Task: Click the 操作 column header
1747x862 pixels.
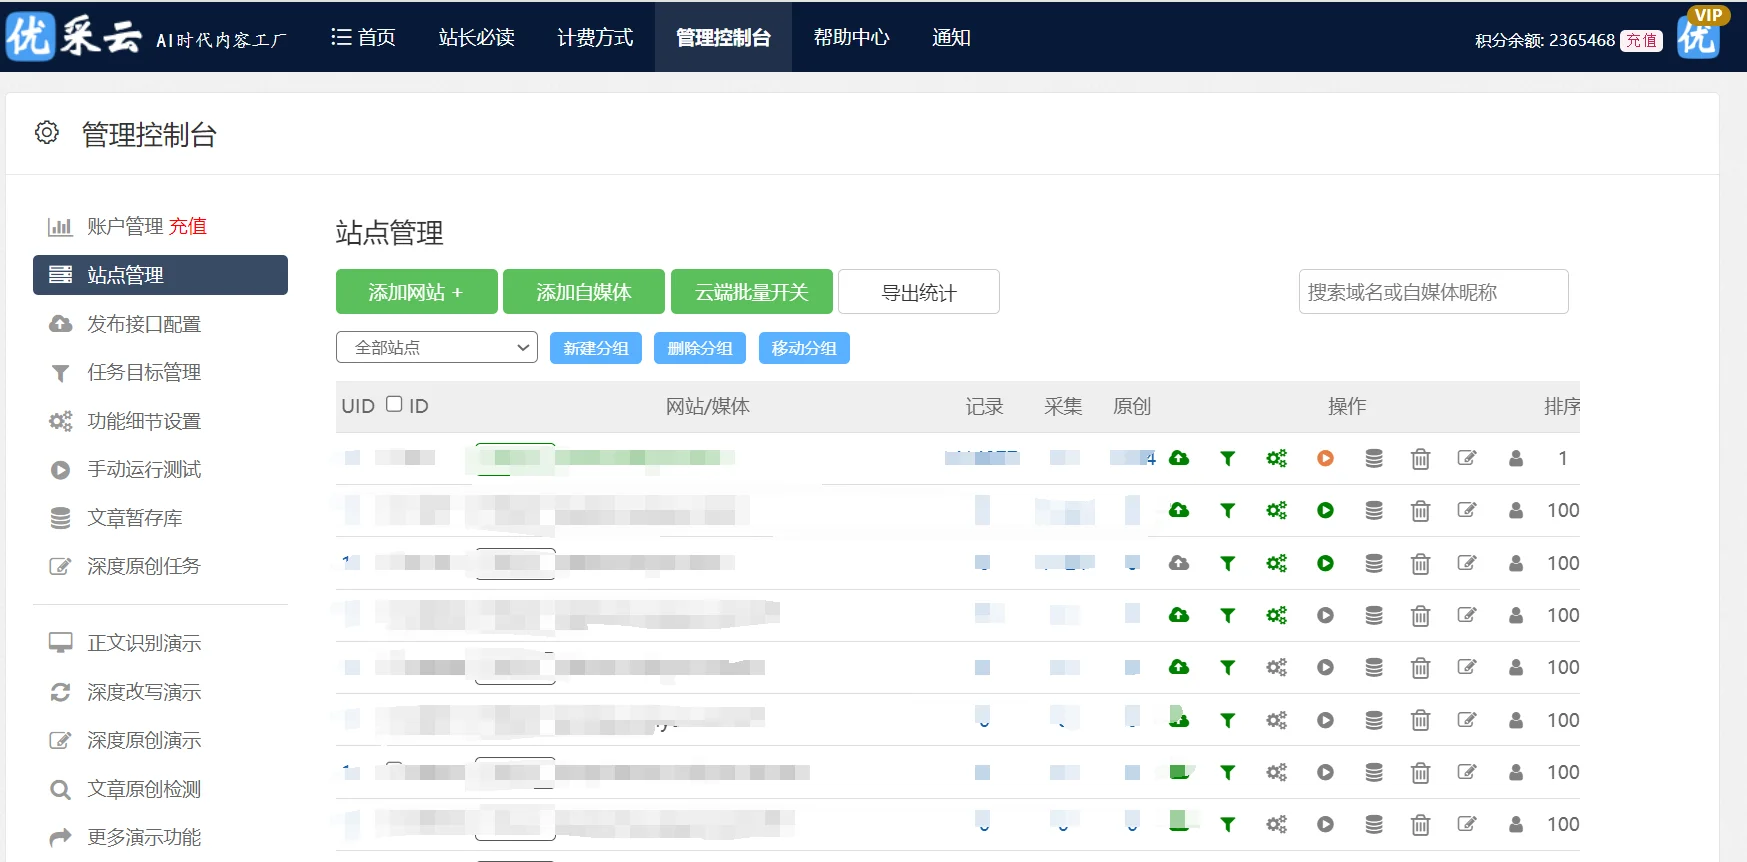Action: click(1347, 406)
